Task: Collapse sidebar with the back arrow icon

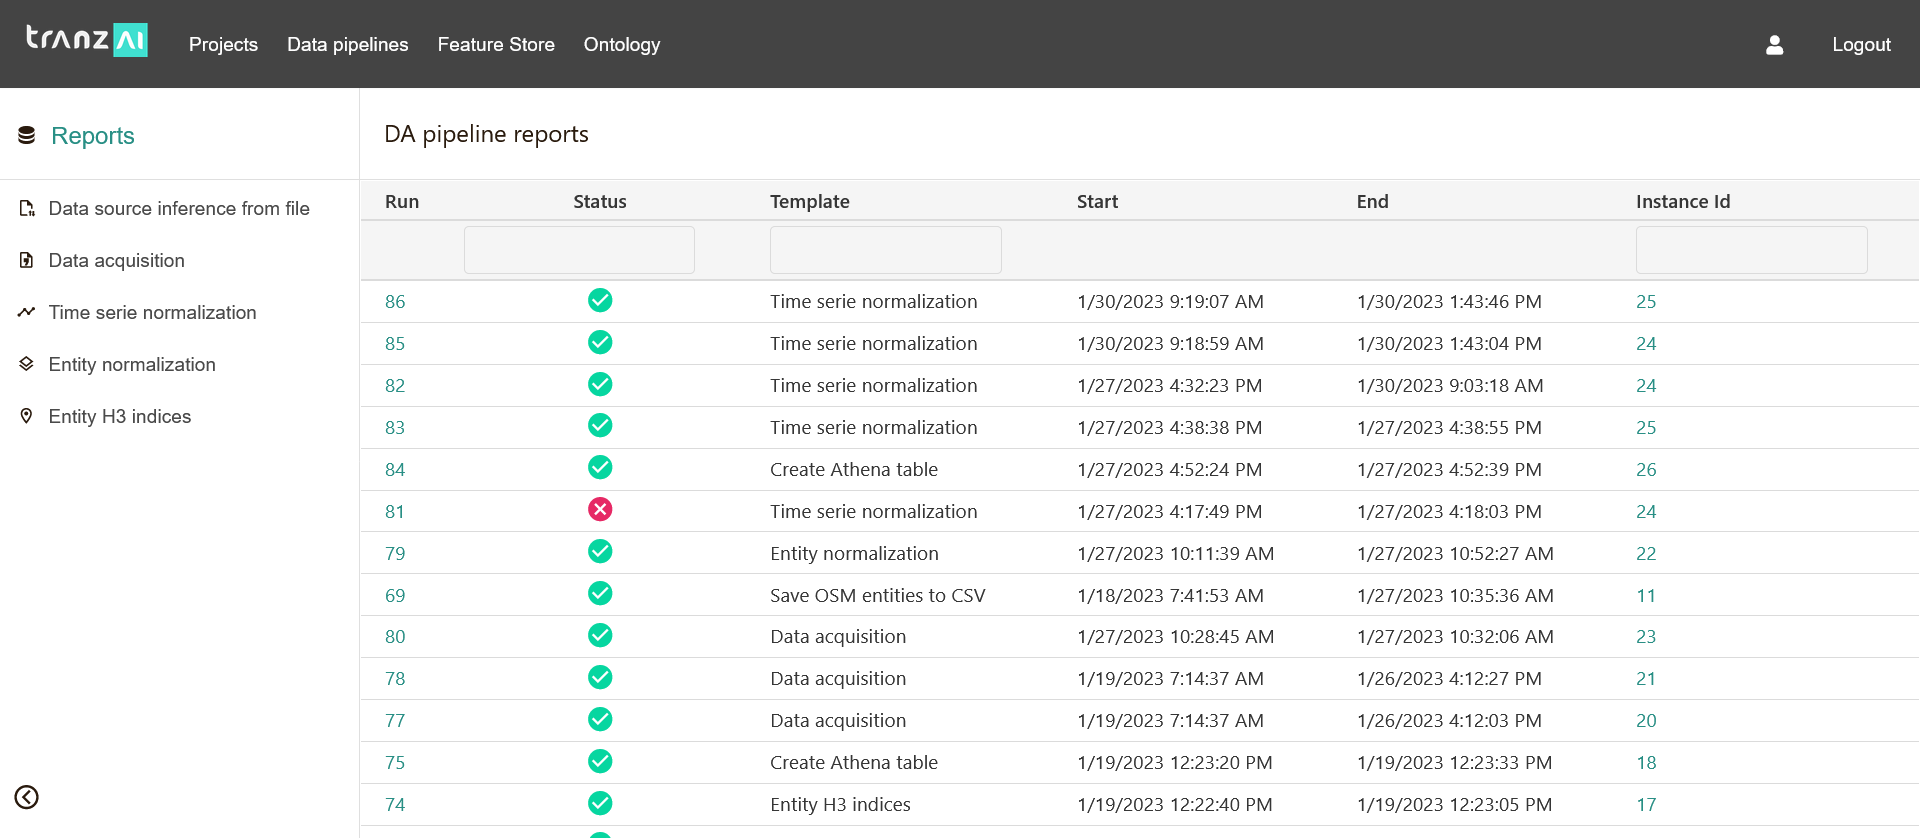Action: click(27, 797)
